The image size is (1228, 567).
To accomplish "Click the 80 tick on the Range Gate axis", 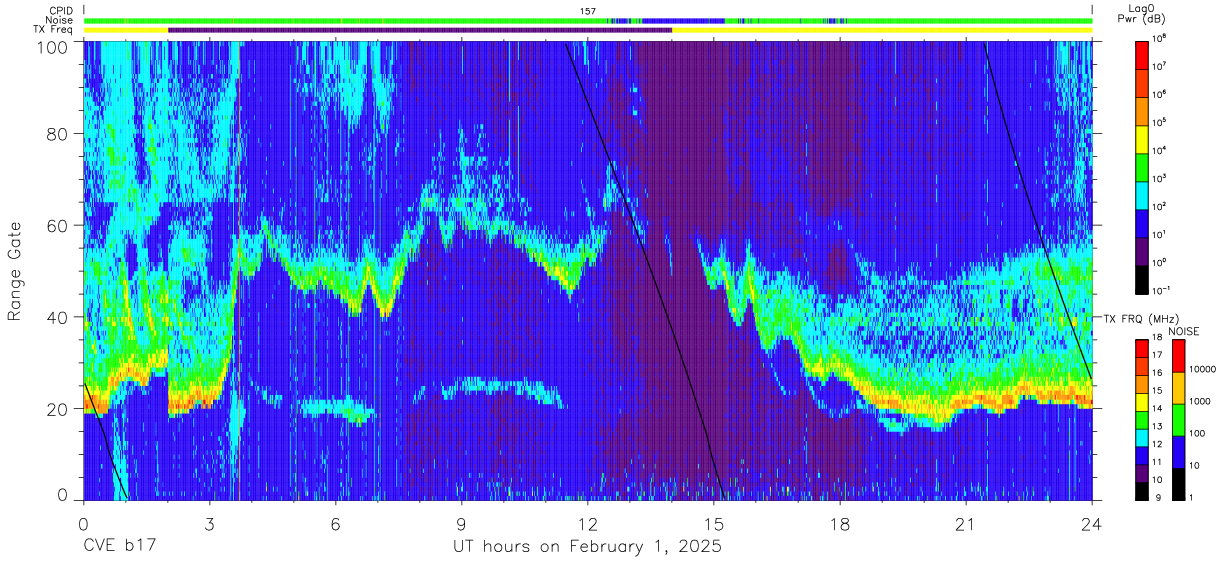I will click(56, 134).
